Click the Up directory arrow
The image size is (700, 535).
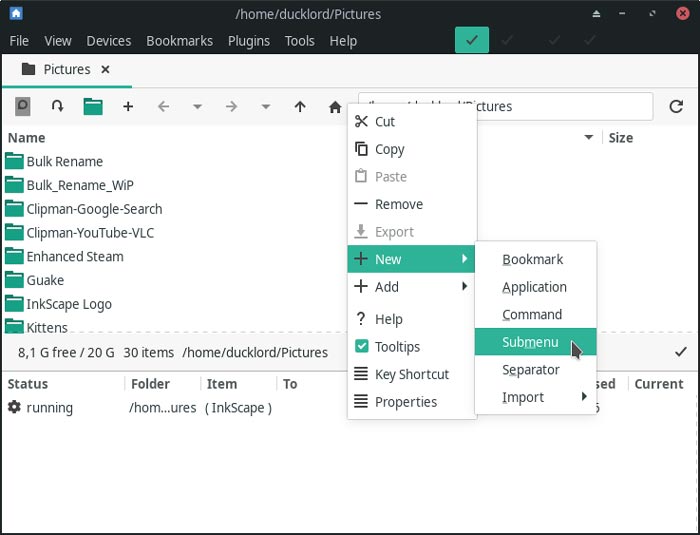[300, 107]
